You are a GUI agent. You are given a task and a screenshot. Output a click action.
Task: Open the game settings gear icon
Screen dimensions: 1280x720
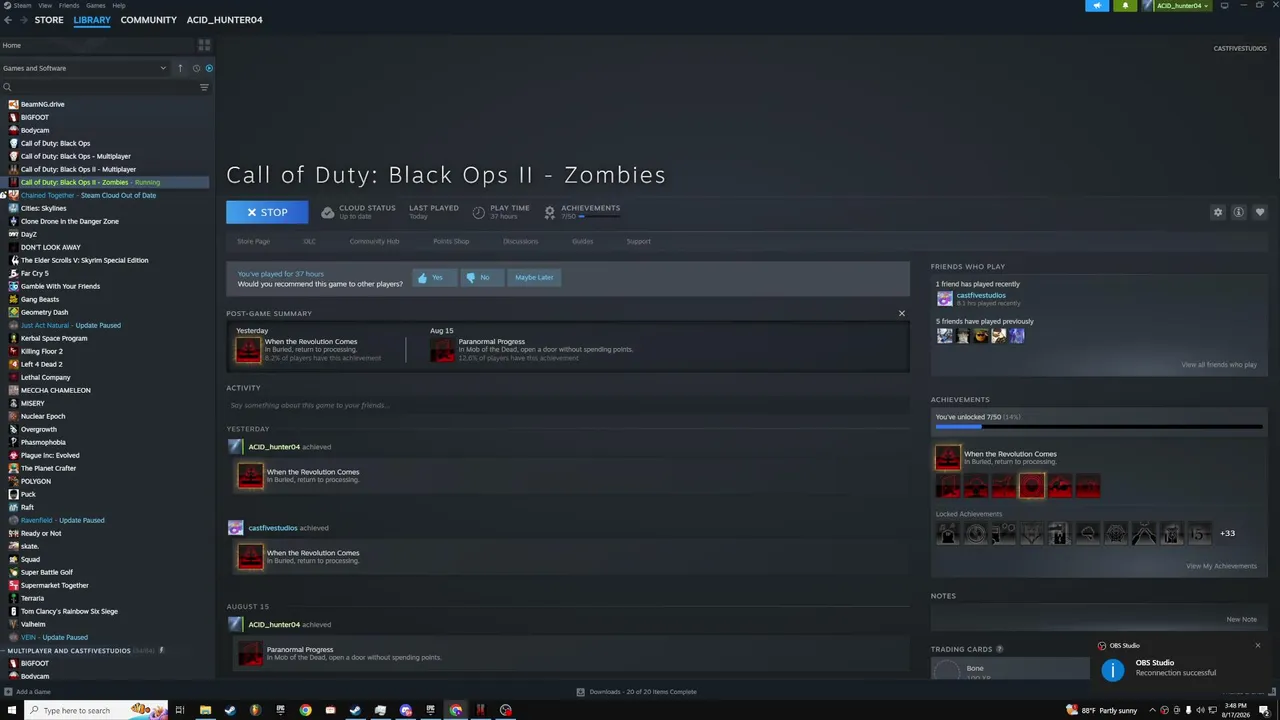(1218, 212)
